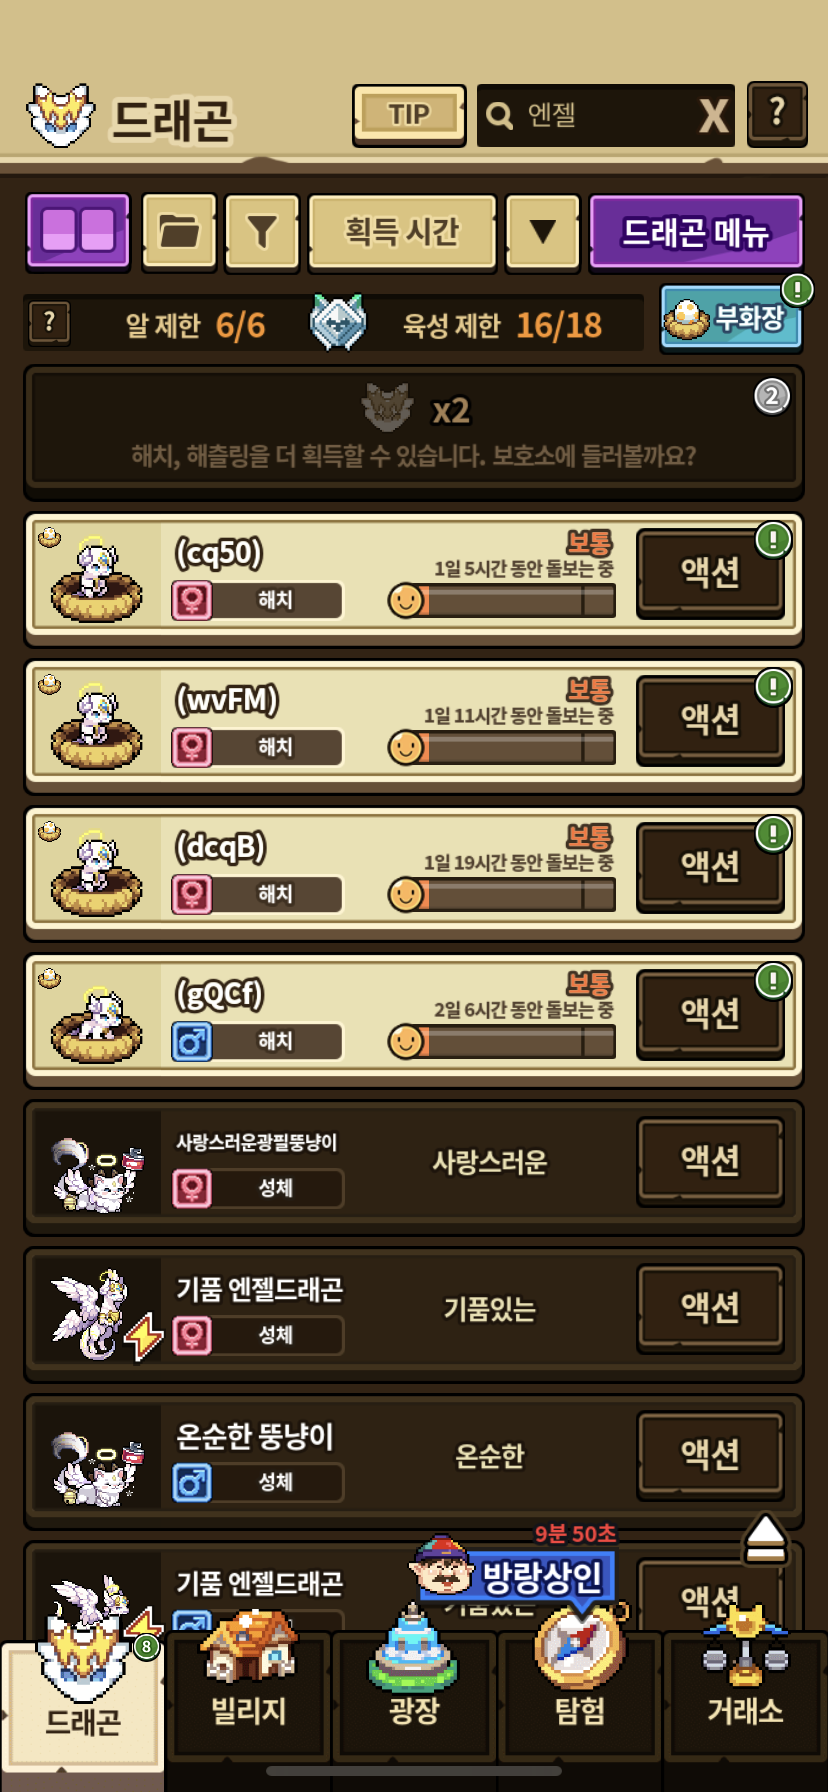Open the folder icon button
Viewport: 828px width, 1792px height.
(x=179, y=231)
